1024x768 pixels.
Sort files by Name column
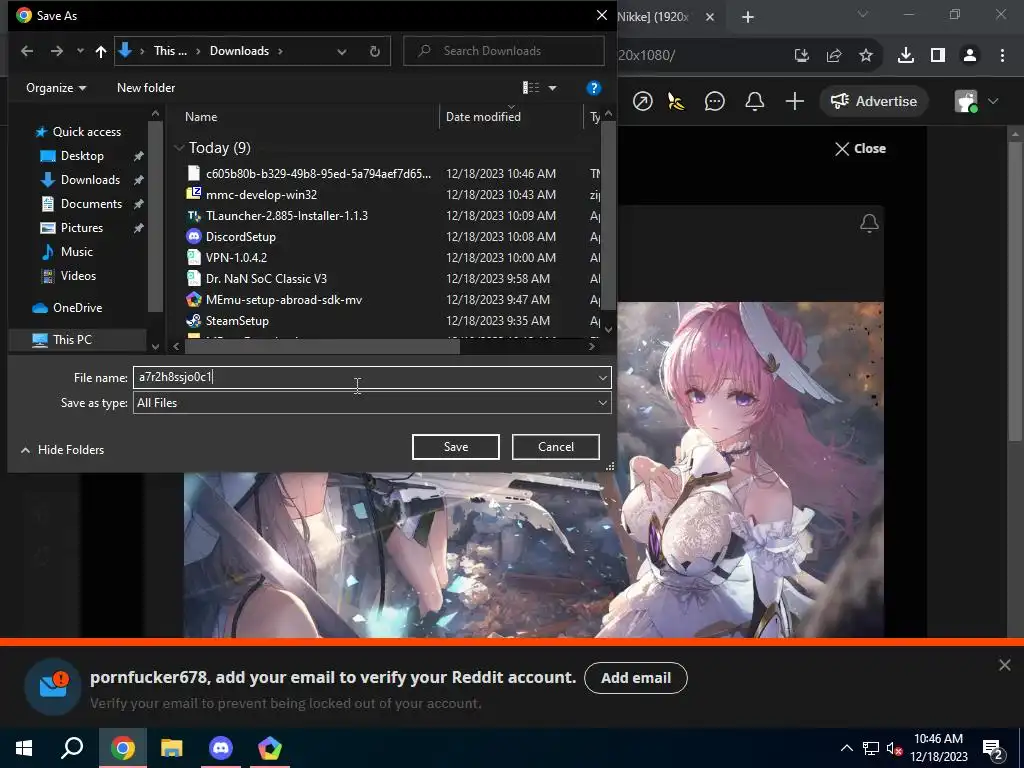pos(201,117)
